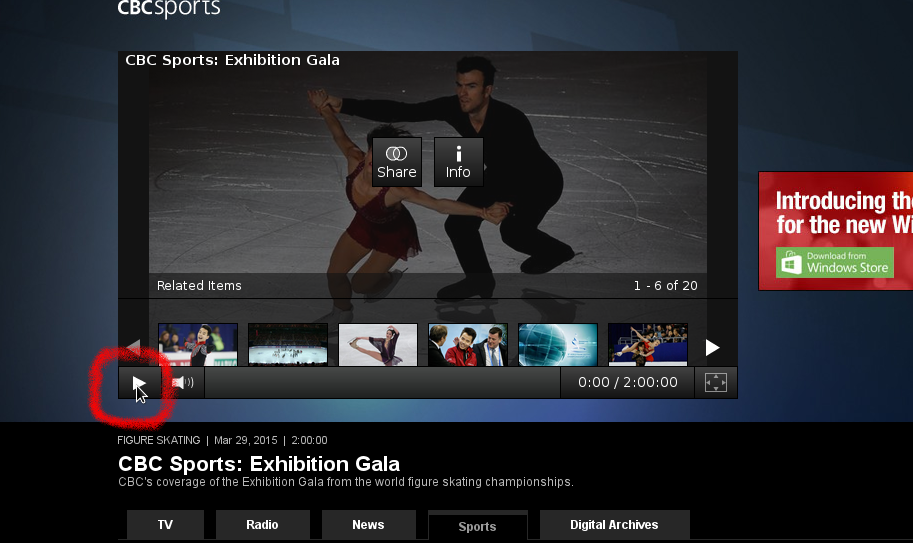Open globe logo thumbnail

point(558,345)
